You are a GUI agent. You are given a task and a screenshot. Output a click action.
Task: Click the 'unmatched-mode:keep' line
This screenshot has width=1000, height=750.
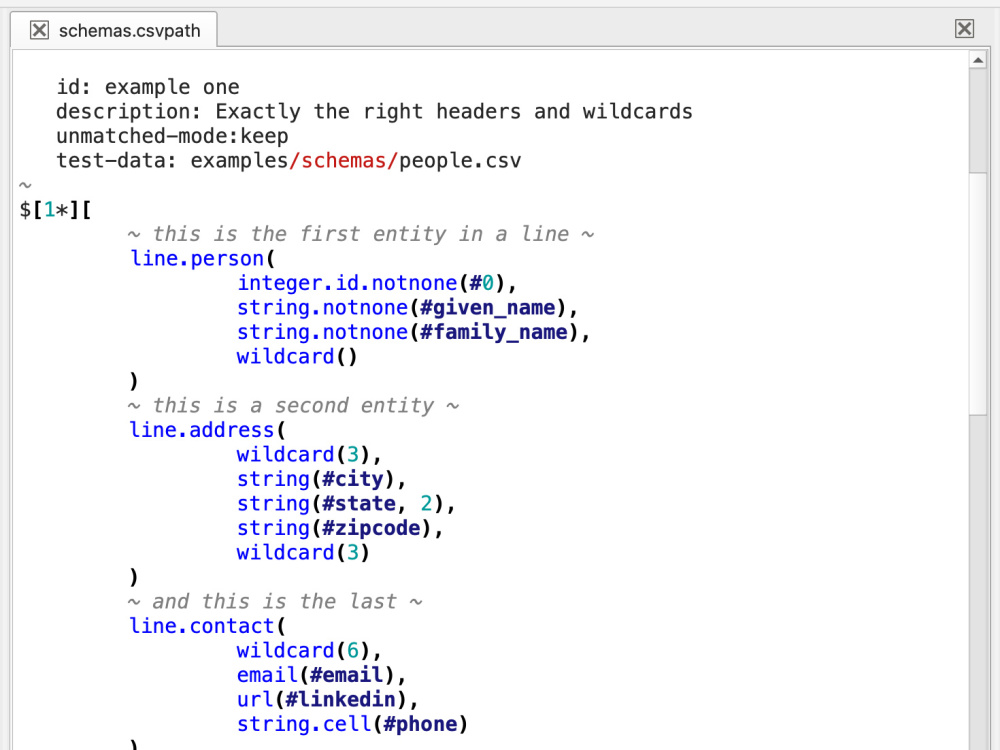coord(172,136)
